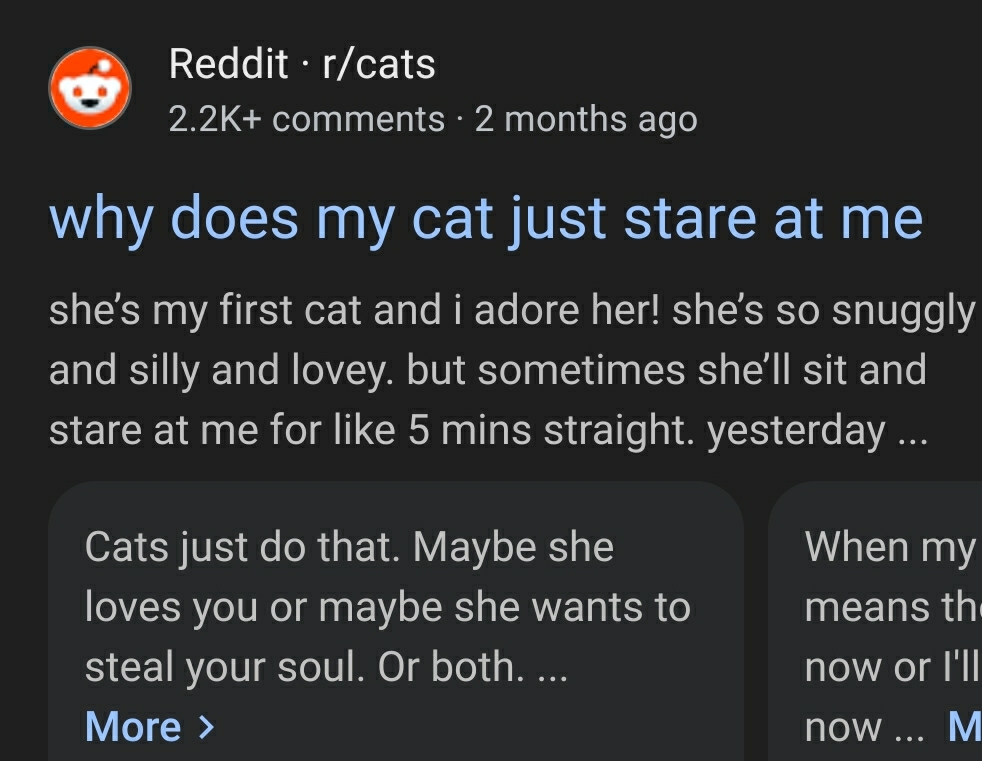Click 'means th' text in second card

[892, 607]
